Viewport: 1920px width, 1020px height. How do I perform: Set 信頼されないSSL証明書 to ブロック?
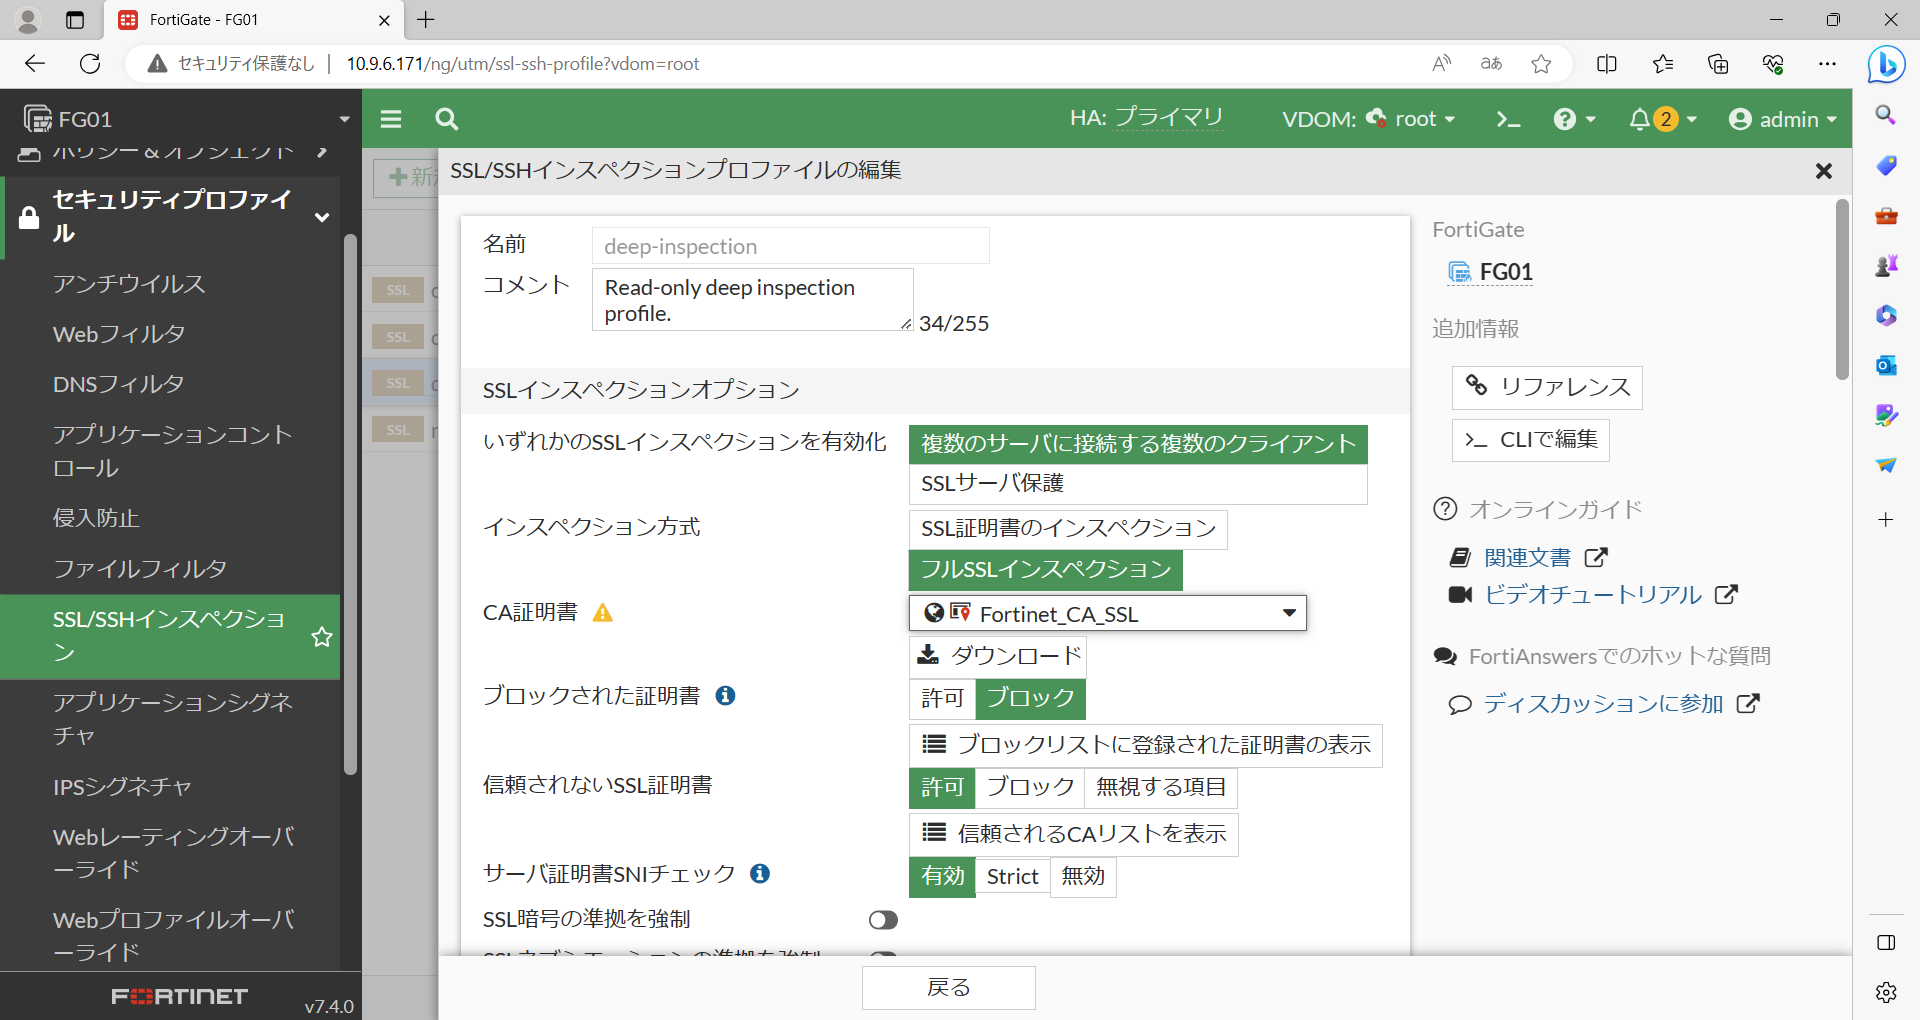click(1028, 788)
